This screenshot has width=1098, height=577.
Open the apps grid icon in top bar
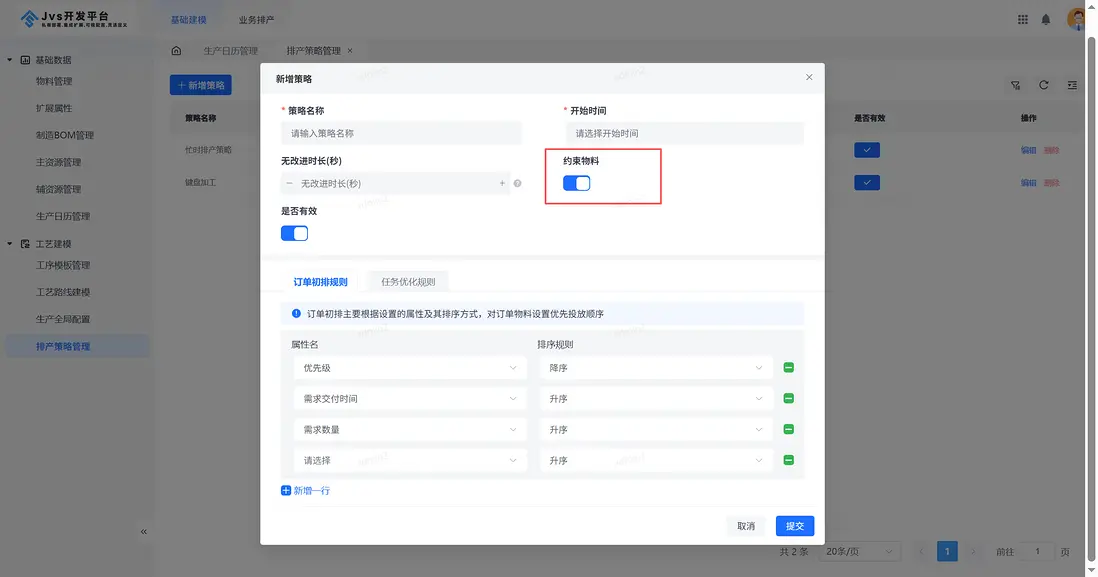click(1021, 18)
